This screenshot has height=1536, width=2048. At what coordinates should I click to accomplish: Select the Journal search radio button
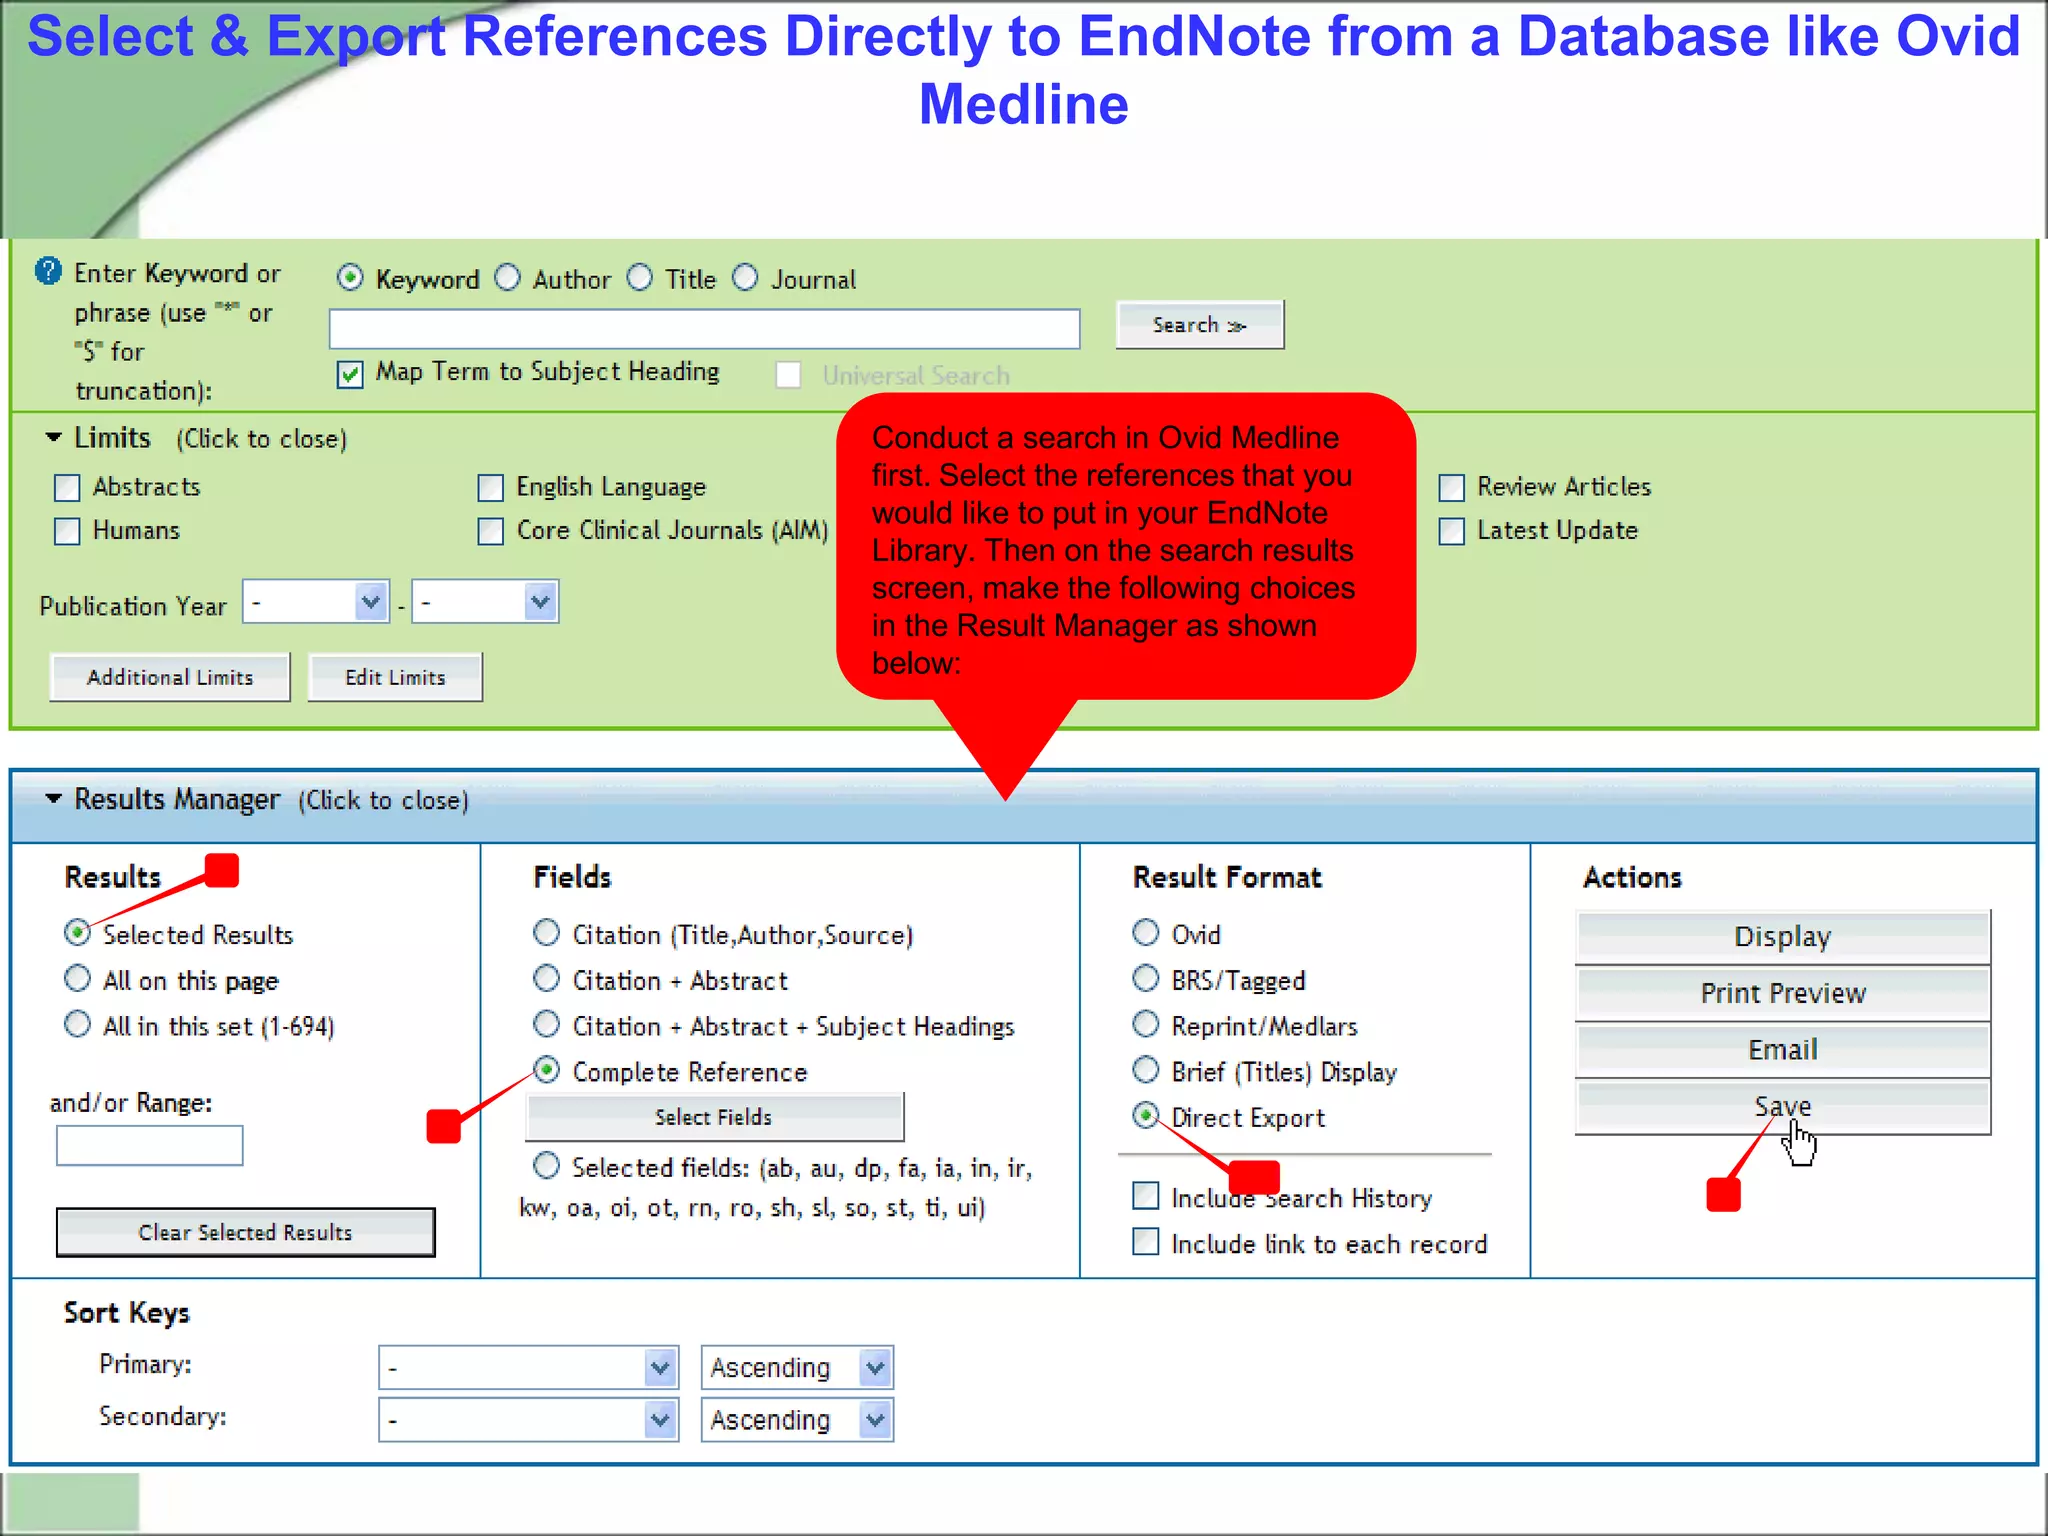[x=745, y=277]
